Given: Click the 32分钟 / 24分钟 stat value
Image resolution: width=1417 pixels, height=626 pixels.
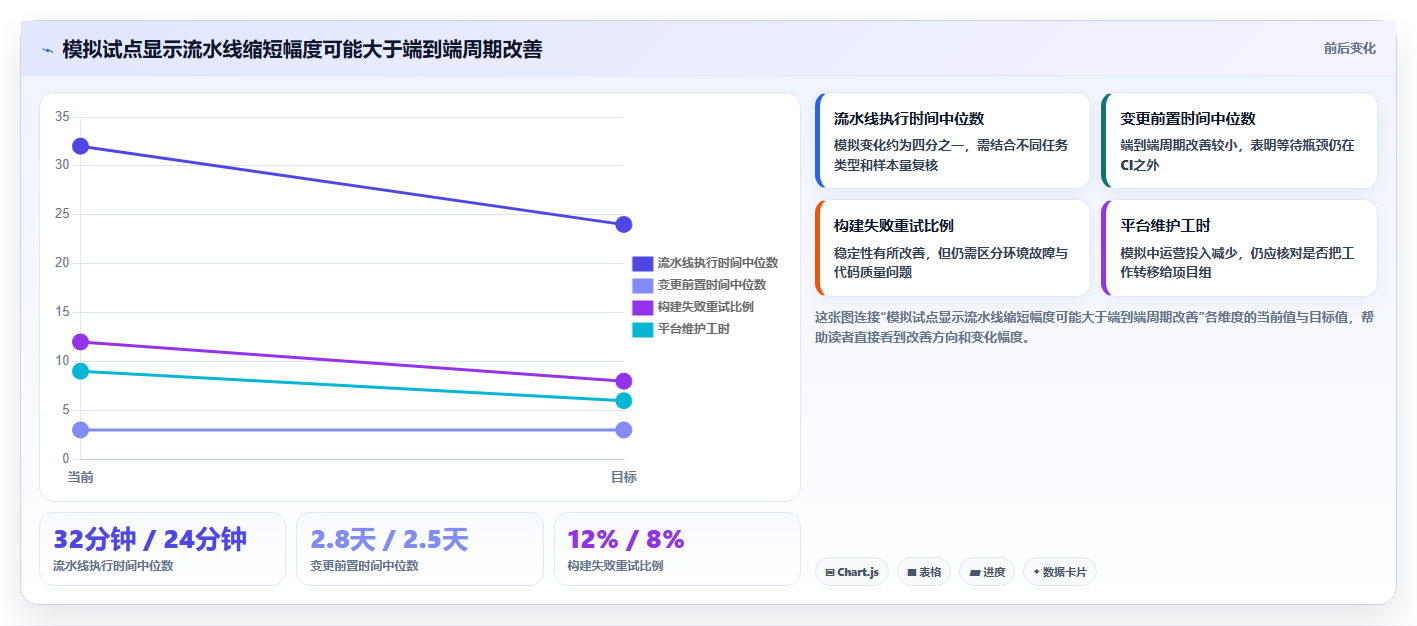Looking at the screenshot, I should pos(150,539).
